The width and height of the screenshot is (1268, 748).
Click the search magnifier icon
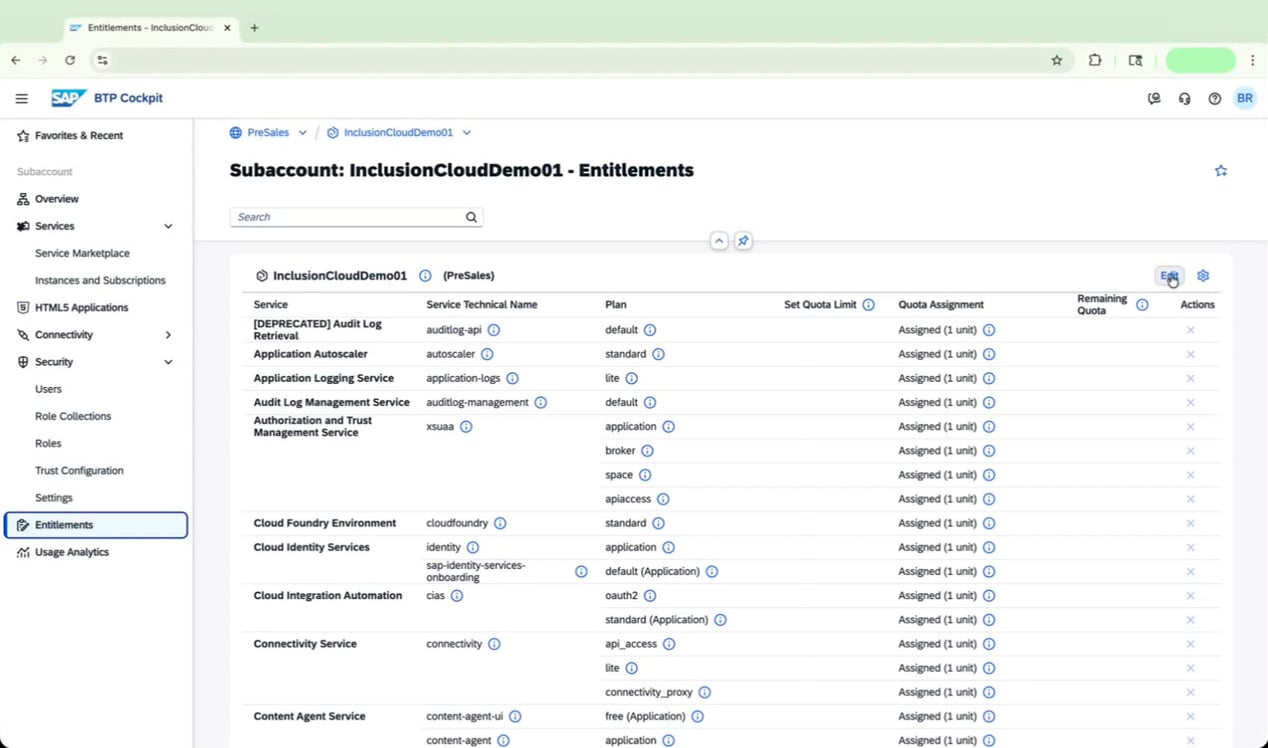tap(471, 217)
